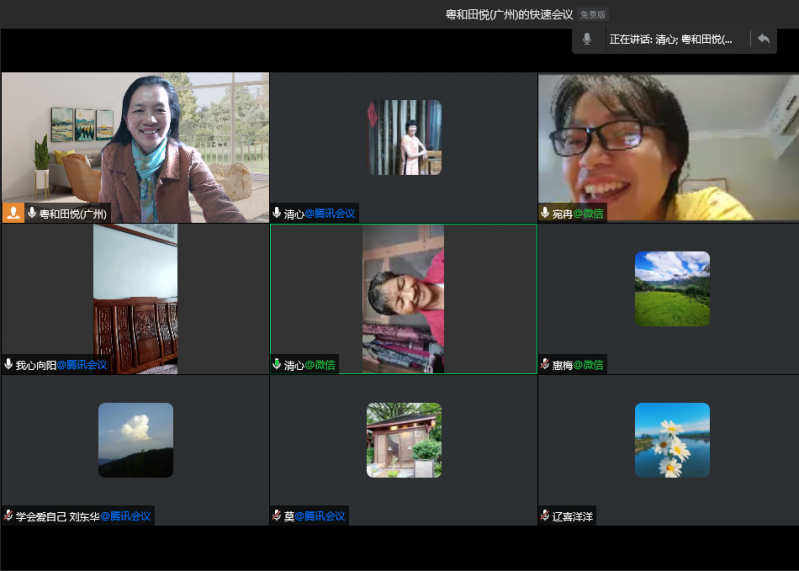Click the mic icon beside 清心@腾讯会议

(x=277, y=213)
